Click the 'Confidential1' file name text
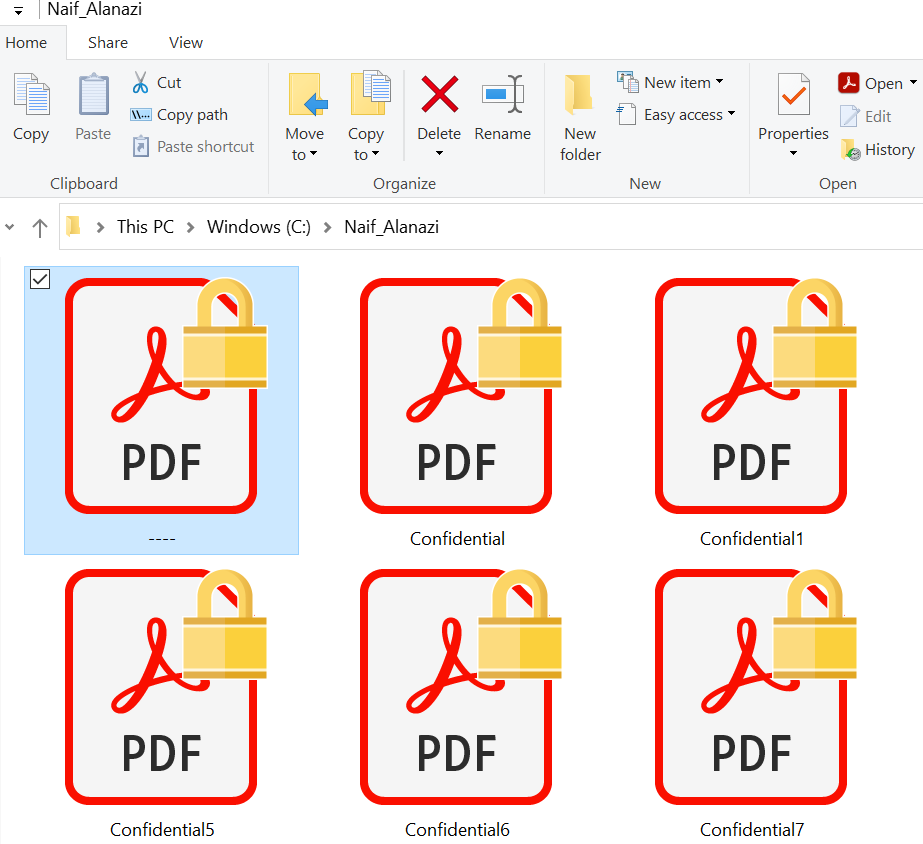This screenshot has height=844, width=923. point(752,539)
